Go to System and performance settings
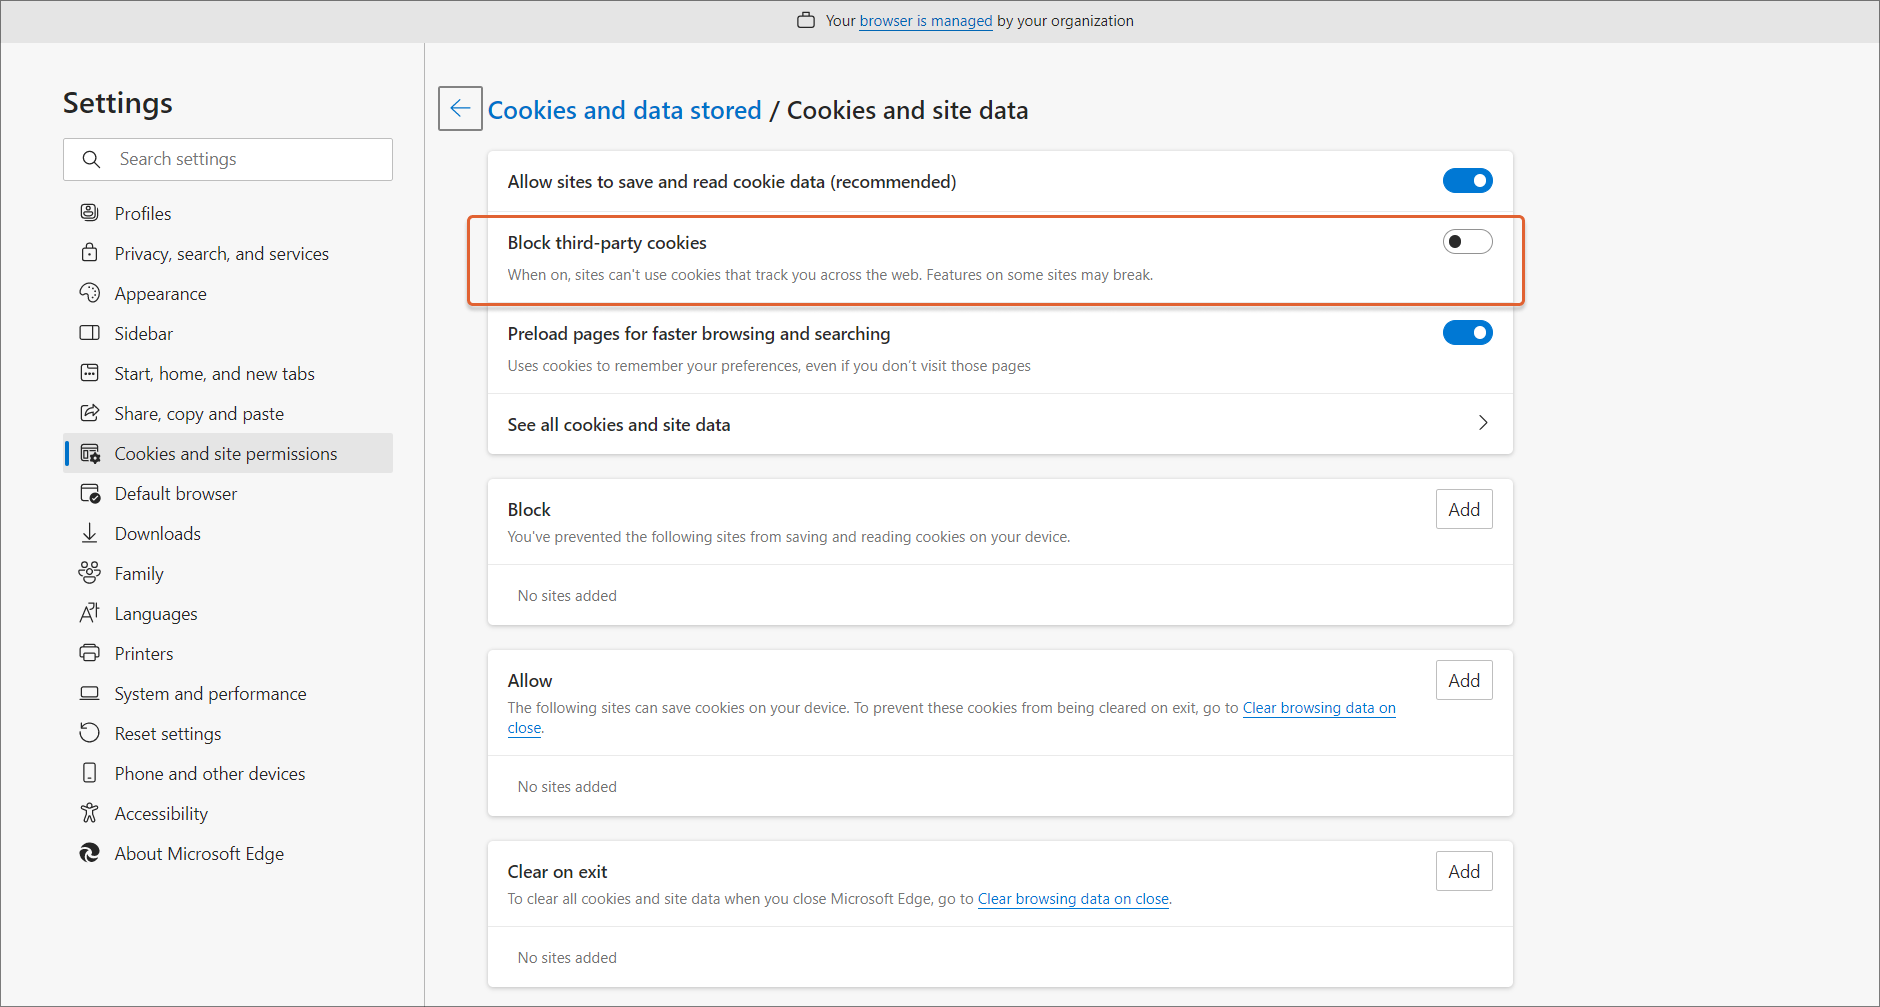 210,693
